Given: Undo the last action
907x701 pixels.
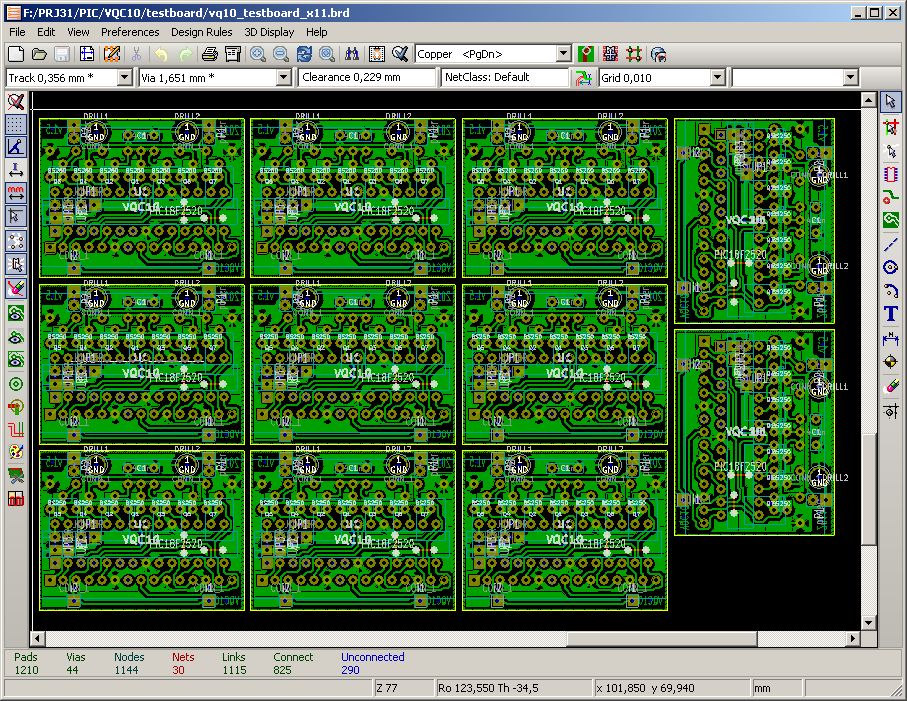Looking at the screenshot, I should (161, 54).
